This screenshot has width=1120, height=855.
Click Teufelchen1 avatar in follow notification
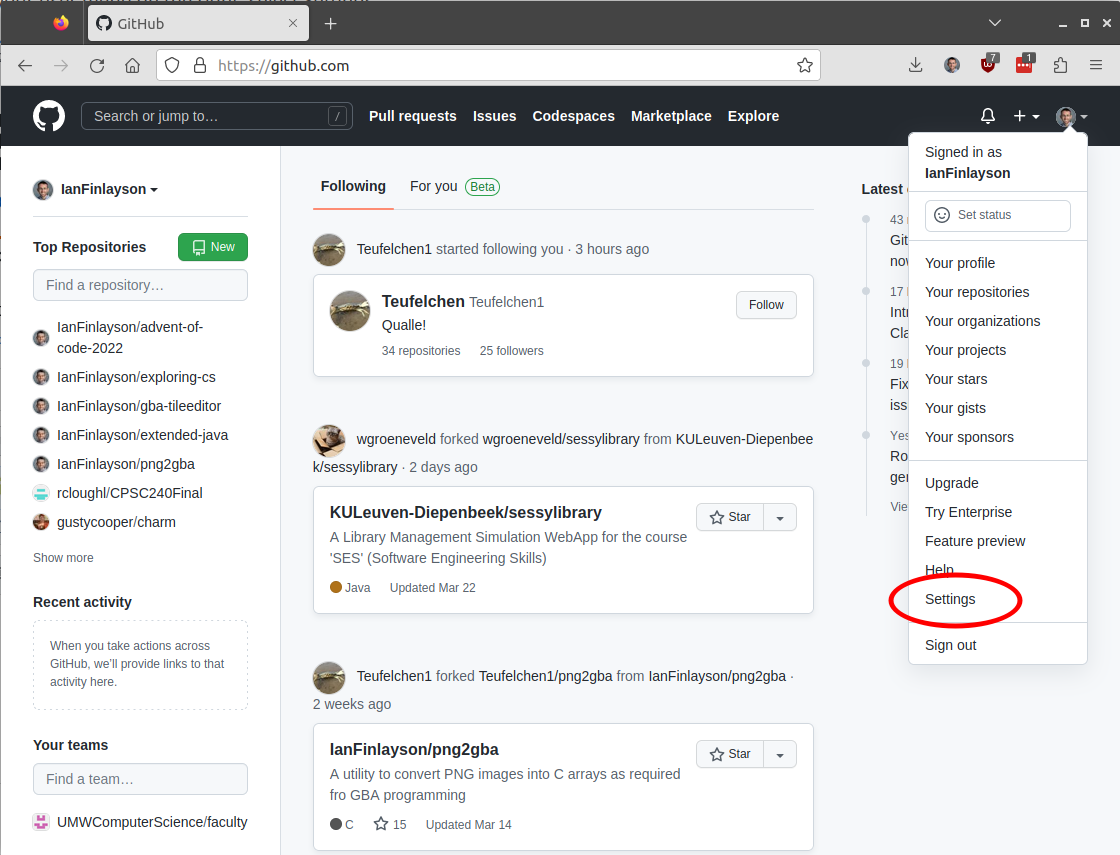tap(329, 249)
